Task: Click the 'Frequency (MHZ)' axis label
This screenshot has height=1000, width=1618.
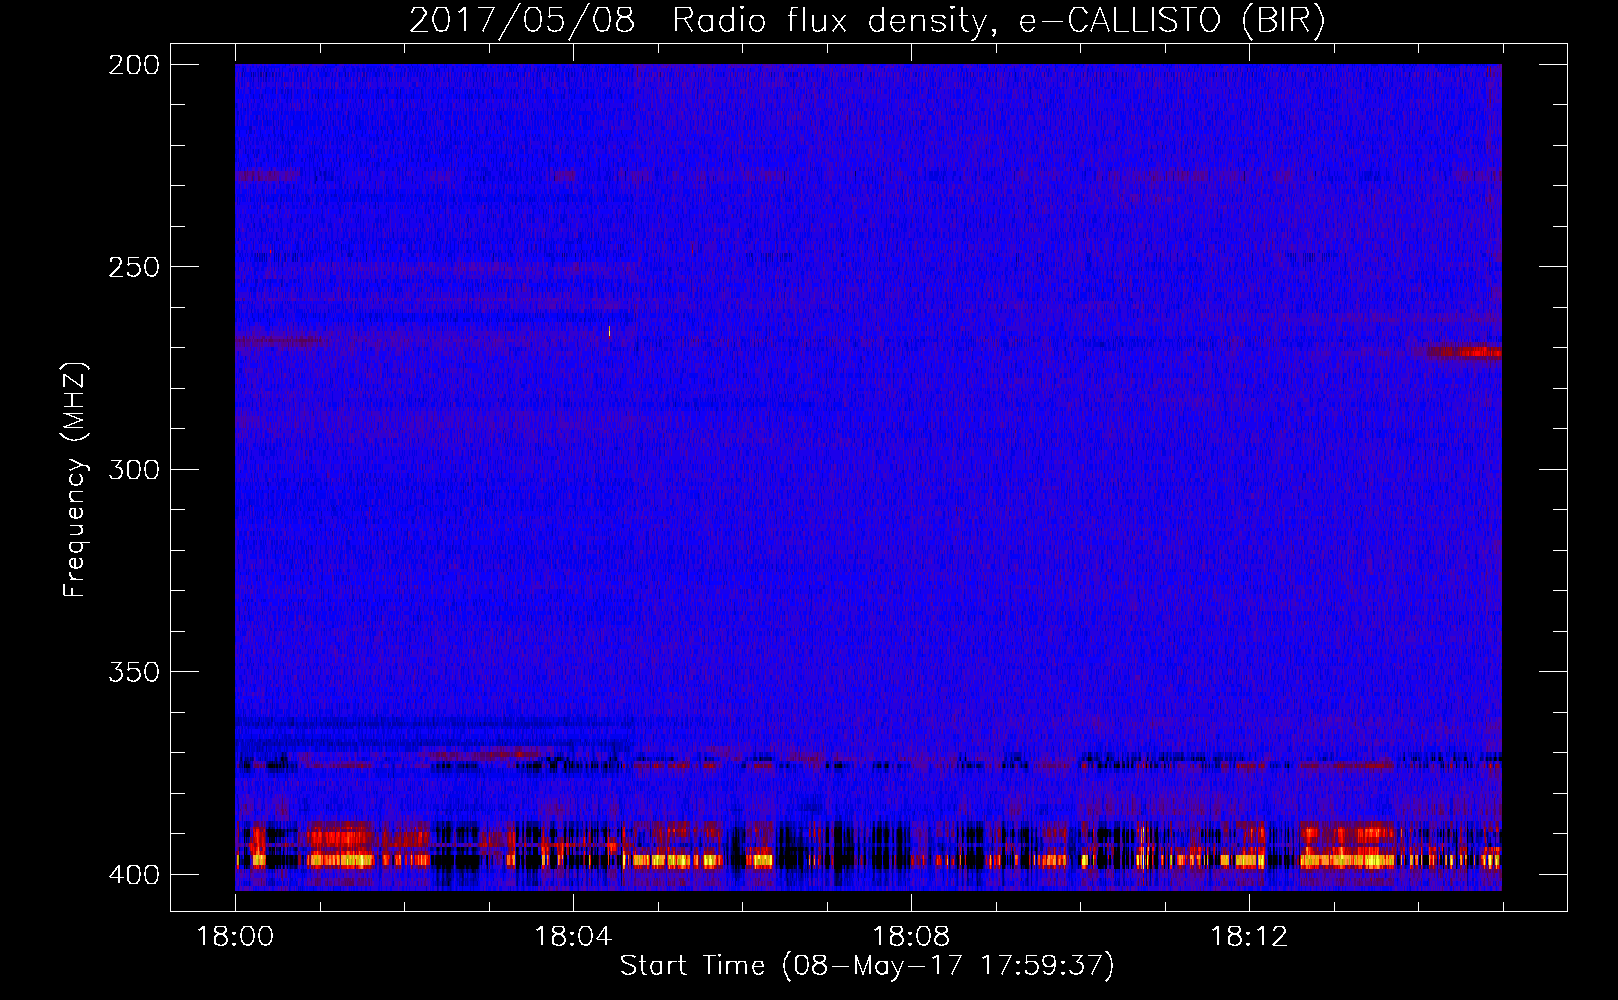Action: click(x=75, y=479)
